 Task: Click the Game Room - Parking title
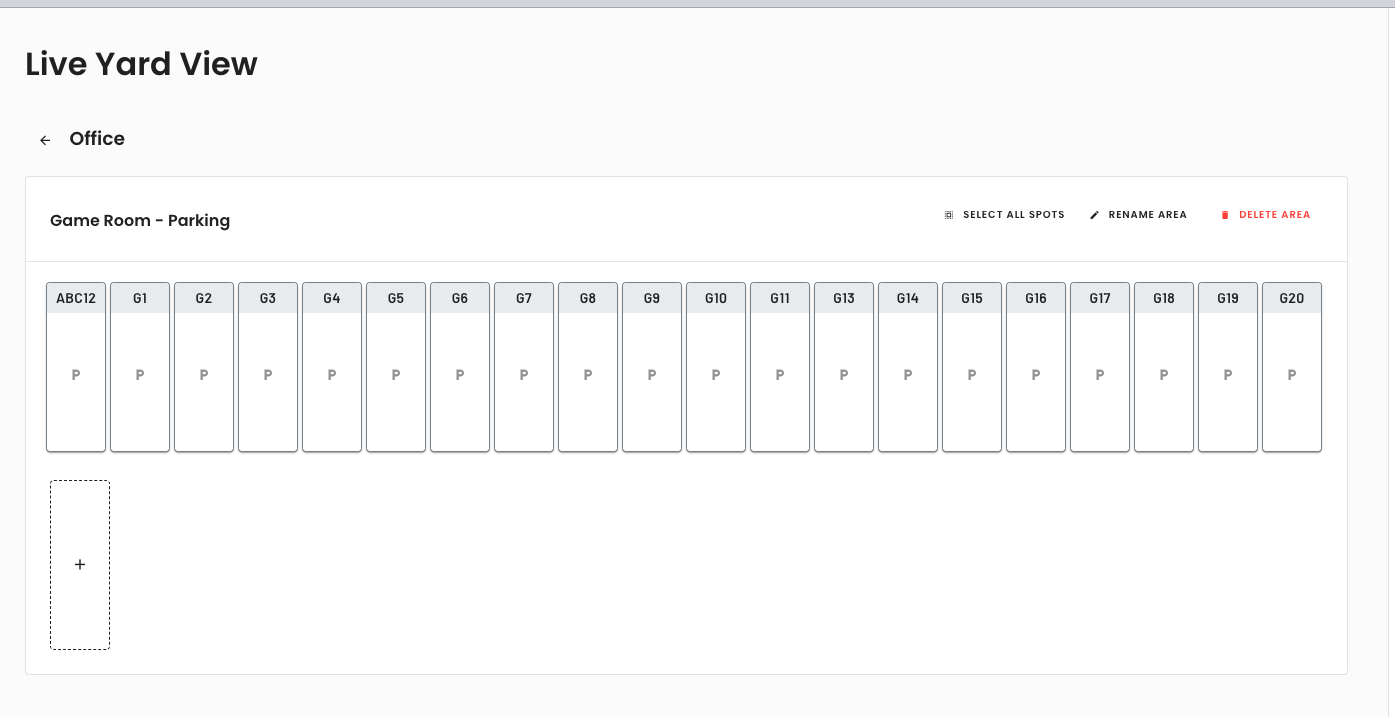click(x=140, y=220)
